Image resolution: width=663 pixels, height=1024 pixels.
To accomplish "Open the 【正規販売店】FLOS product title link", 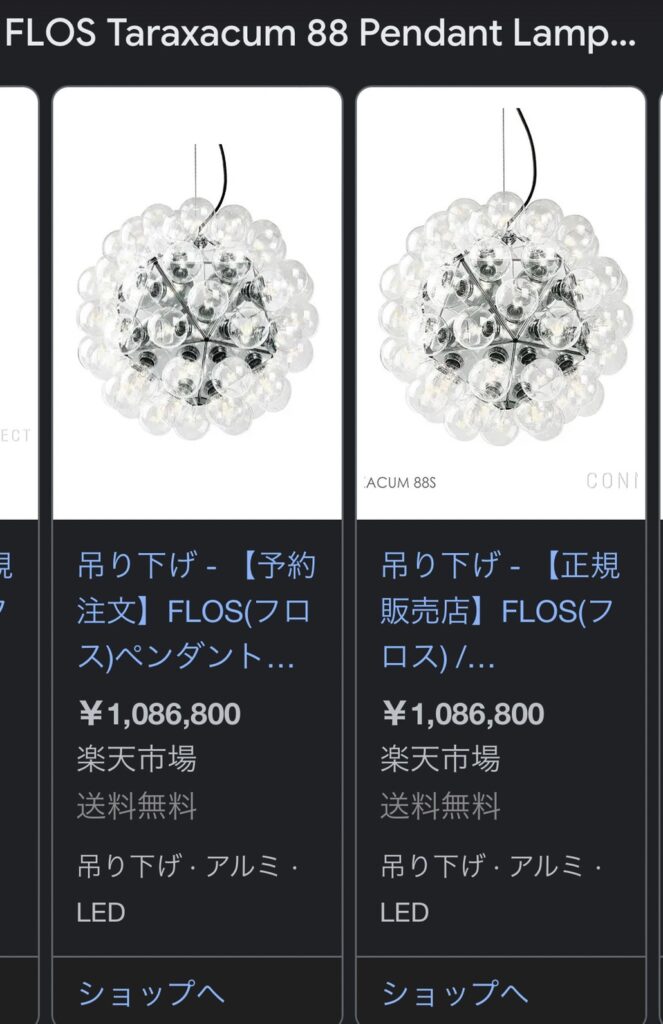I will point(500,611).
